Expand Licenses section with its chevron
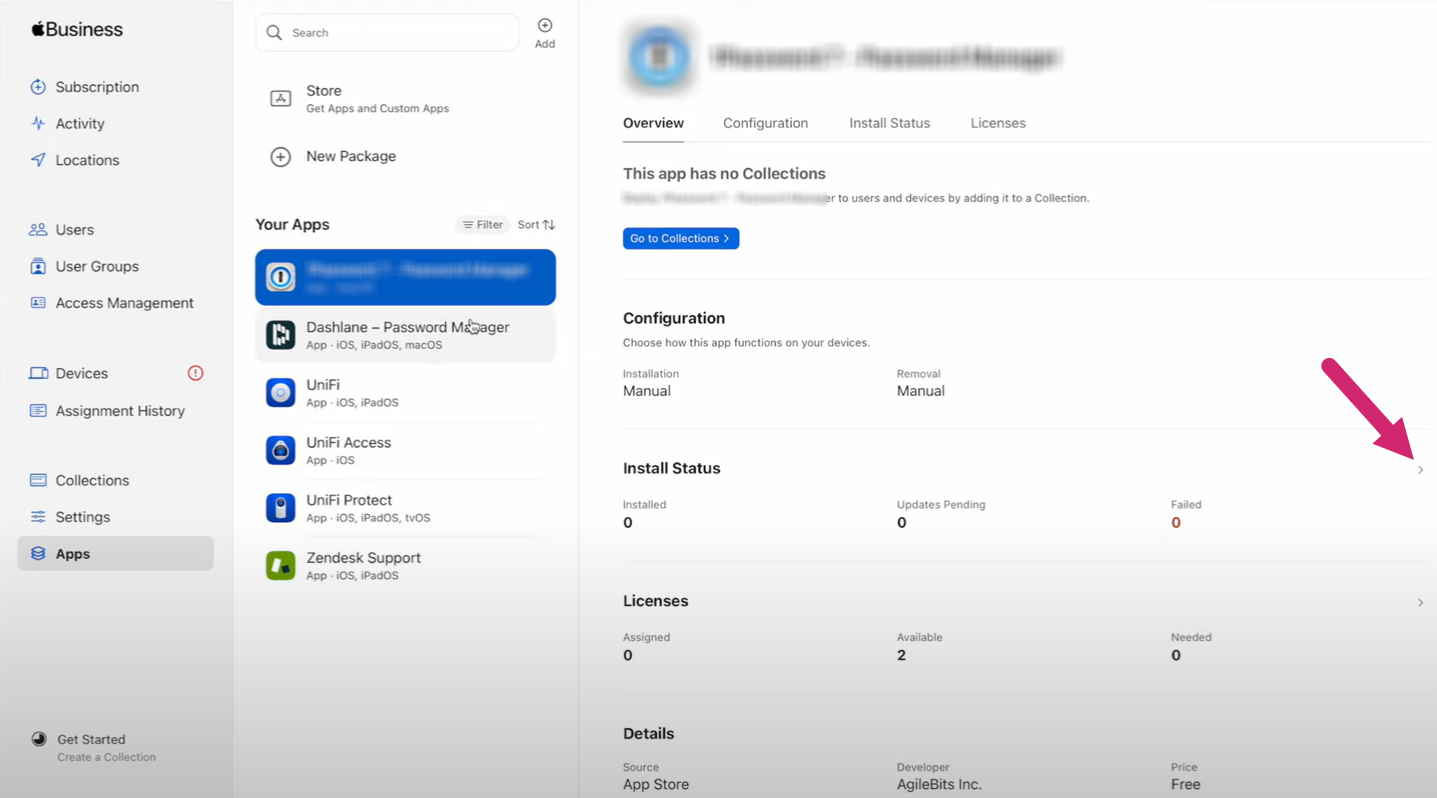The image size is (1437, 798). pyautogui.click(x=1420, y=602)
